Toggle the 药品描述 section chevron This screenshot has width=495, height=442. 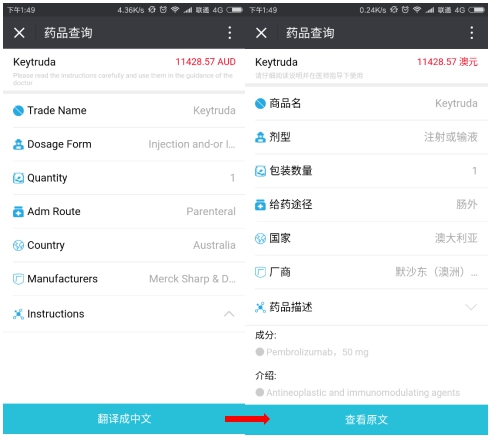click(471, 307)
